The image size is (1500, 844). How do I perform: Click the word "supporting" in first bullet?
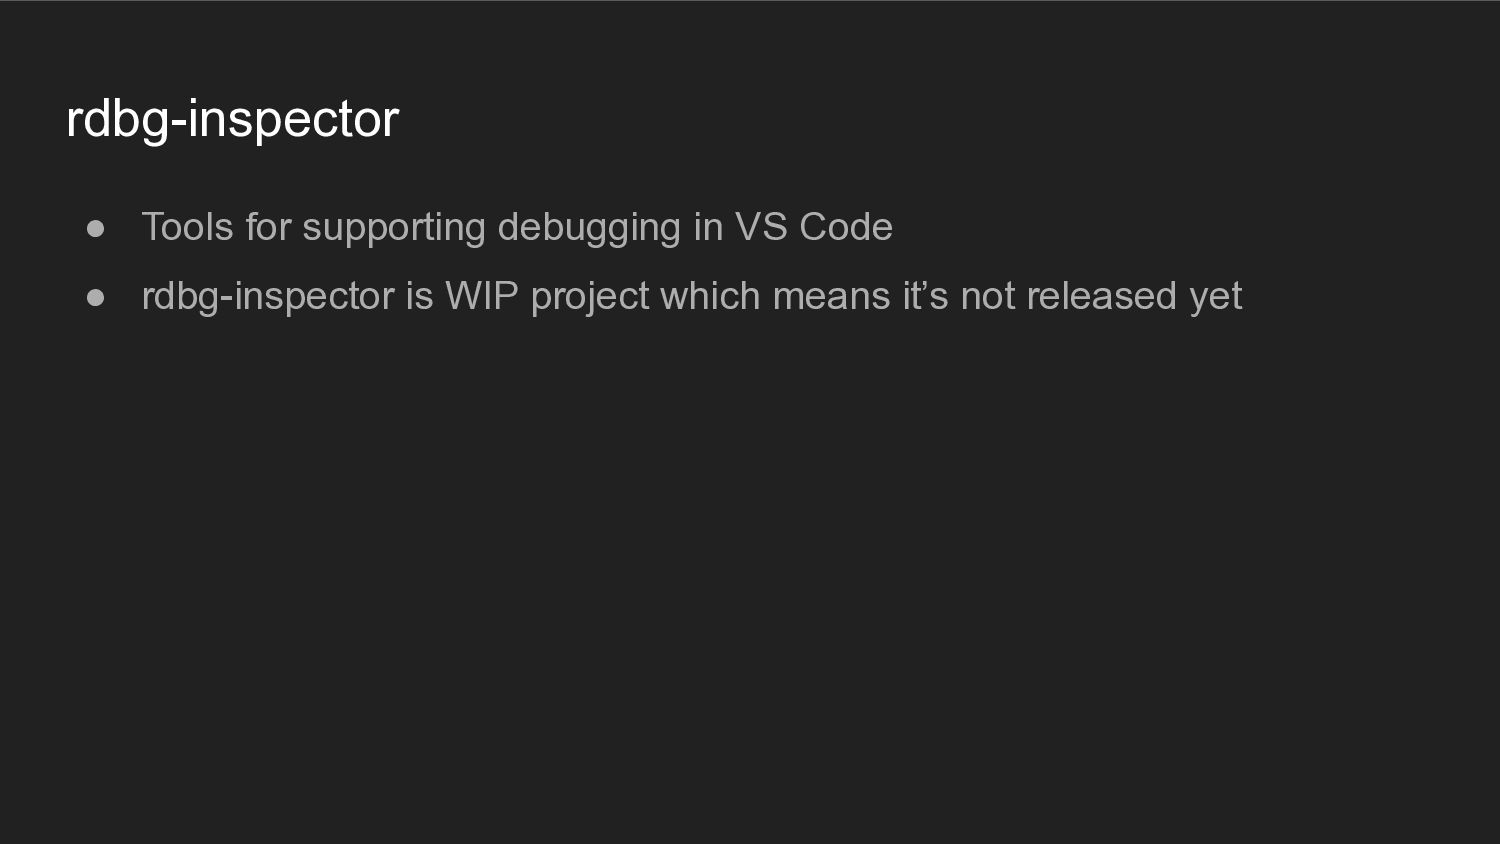[394, 229]
